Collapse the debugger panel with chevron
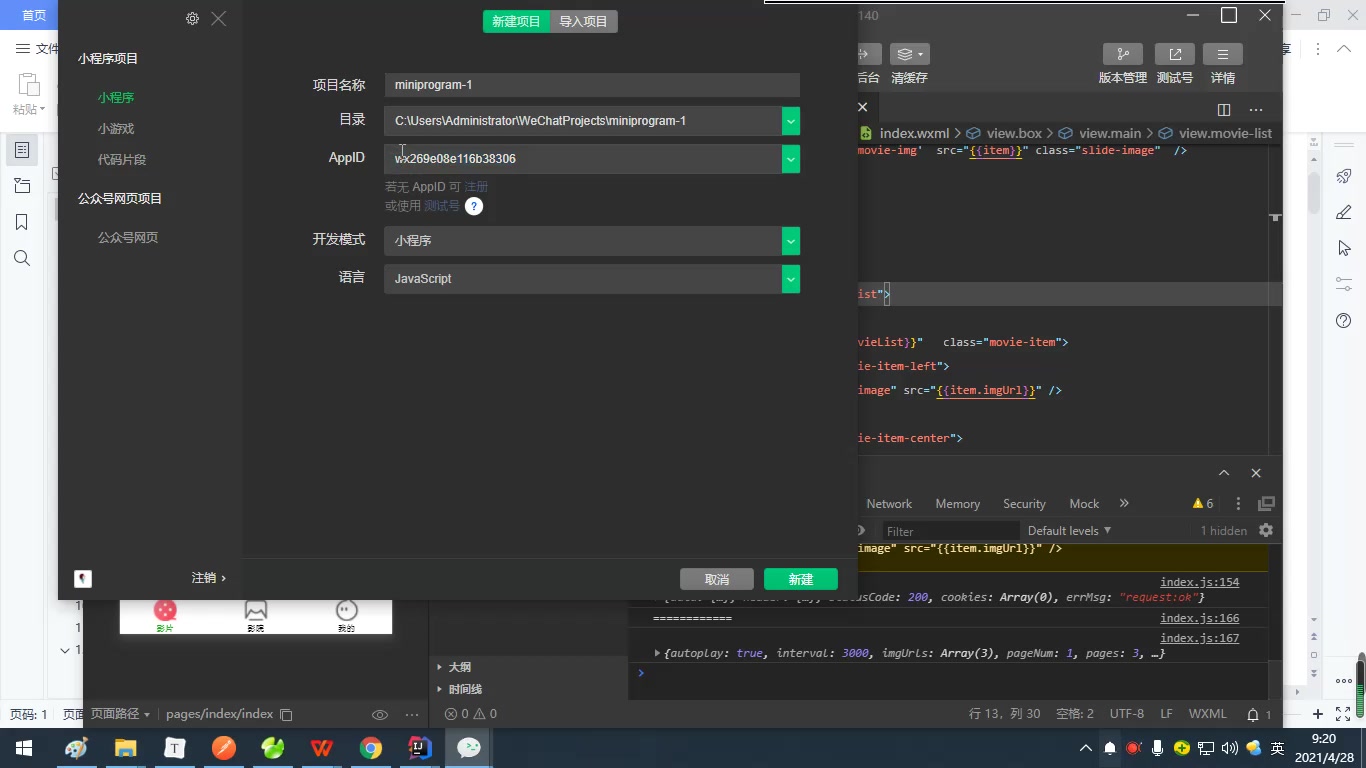Image resolution: width=1366 pixels, height=768 pixels. point(1224,473)
